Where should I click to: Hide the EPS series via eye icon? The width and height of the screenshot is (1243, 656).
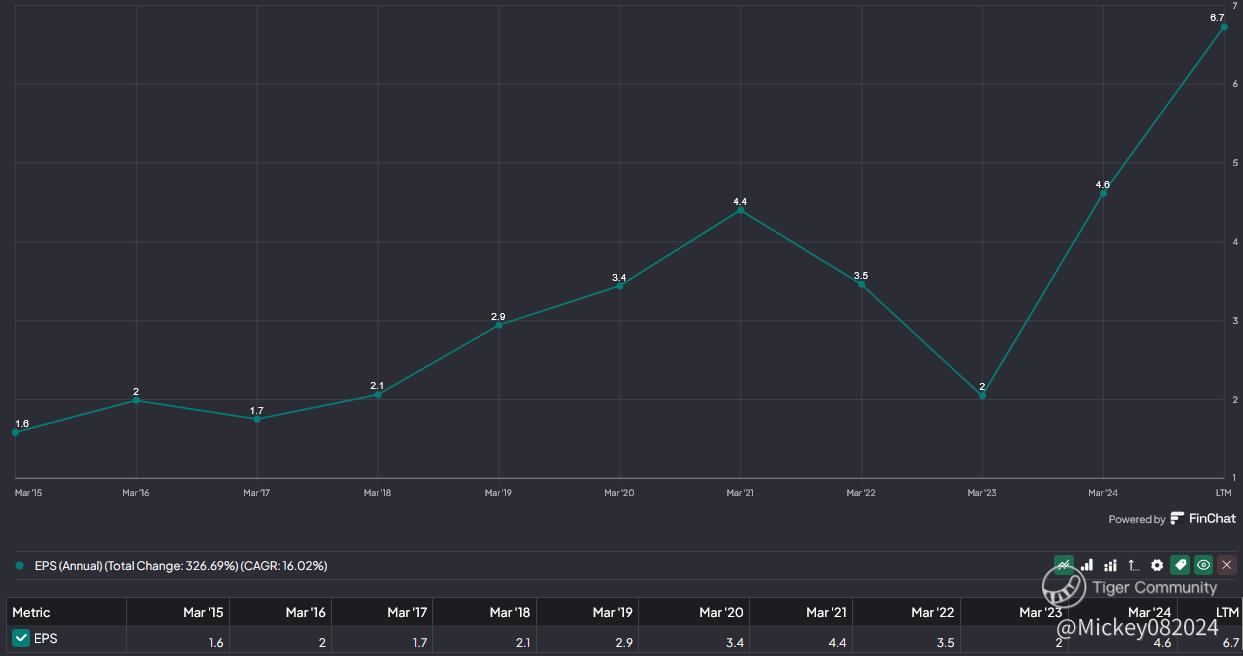coord(1204,565)
